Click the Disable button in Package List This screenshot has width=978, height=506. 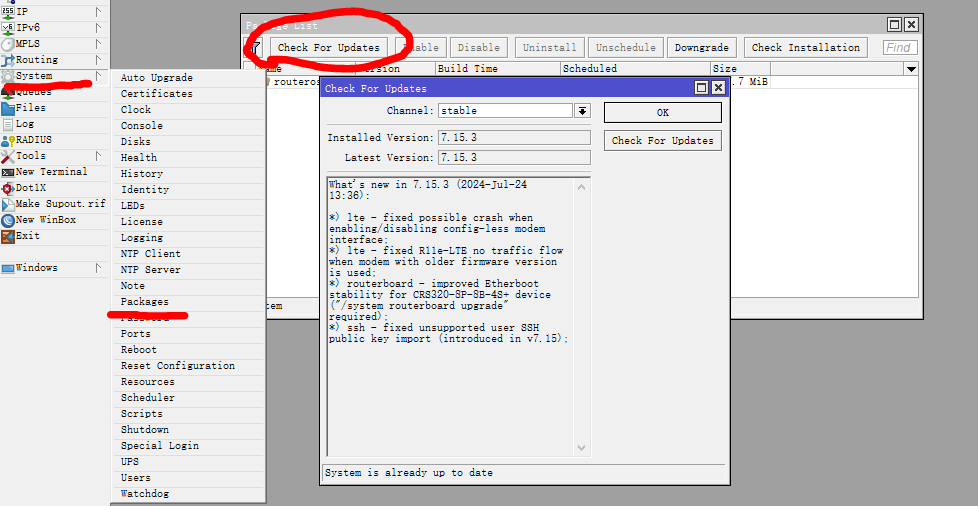(478, 47)
